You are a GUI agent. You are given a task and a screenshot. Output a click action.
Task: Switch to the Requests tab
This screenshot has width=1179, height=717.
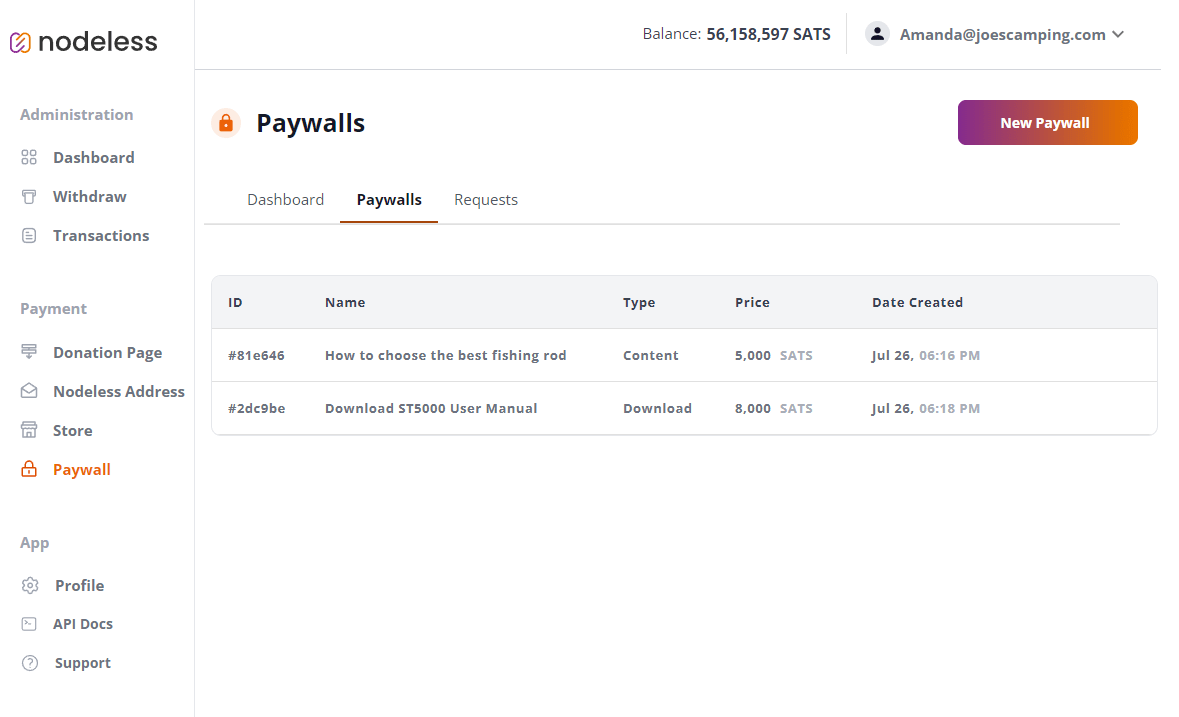(x=486, y=200)
